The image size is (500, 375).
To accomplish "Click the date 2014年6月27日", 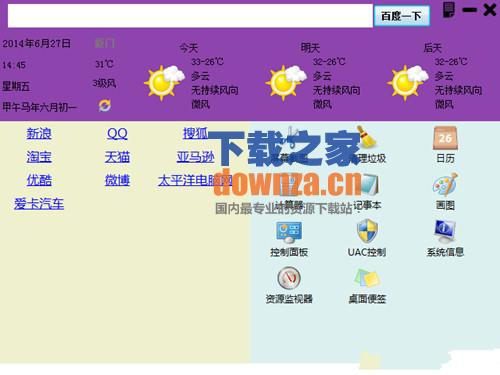I will coord(37,43).
